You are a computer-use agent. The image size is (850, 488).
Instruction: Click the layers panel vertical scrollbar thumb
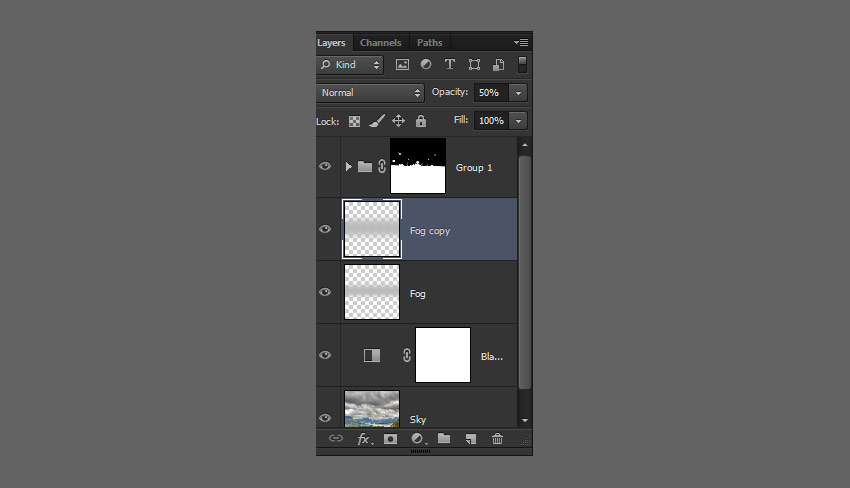point(525,273)
